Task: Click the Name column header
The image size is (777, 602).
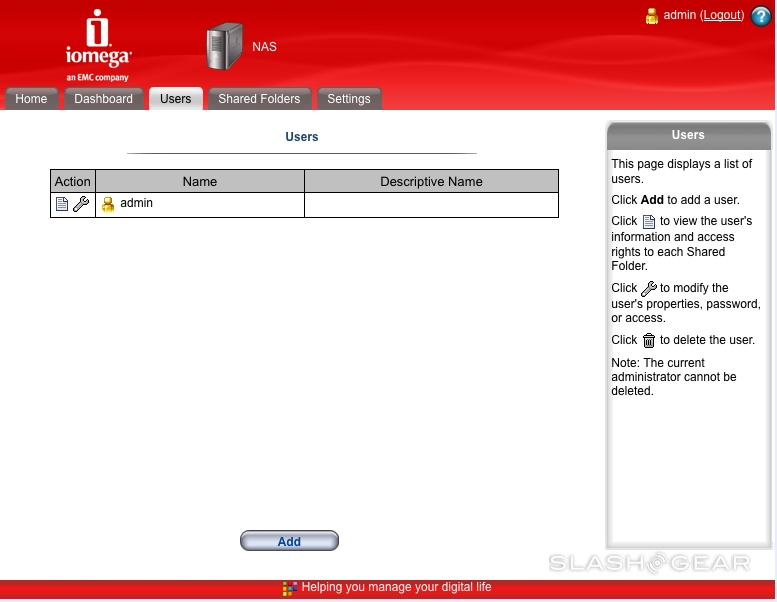Action: 199,181
